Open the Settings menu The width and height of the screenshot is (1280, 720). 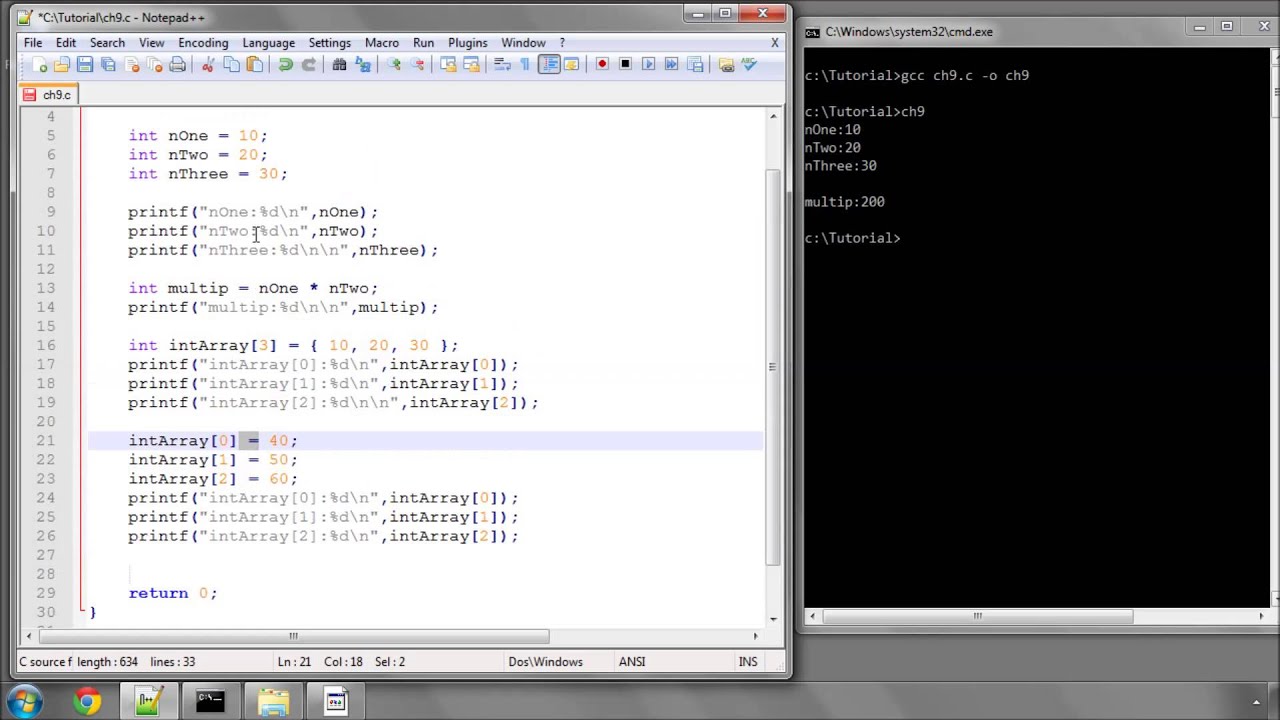[x=329, y=43]
